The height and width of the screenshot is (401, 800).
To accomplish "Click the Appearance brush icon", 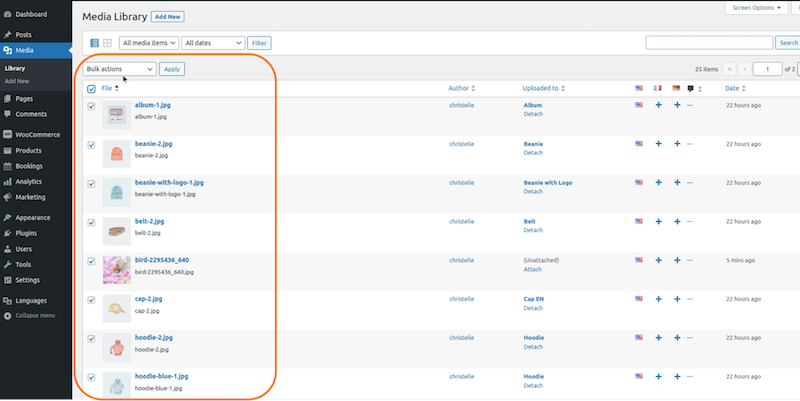I will (7, 217).
